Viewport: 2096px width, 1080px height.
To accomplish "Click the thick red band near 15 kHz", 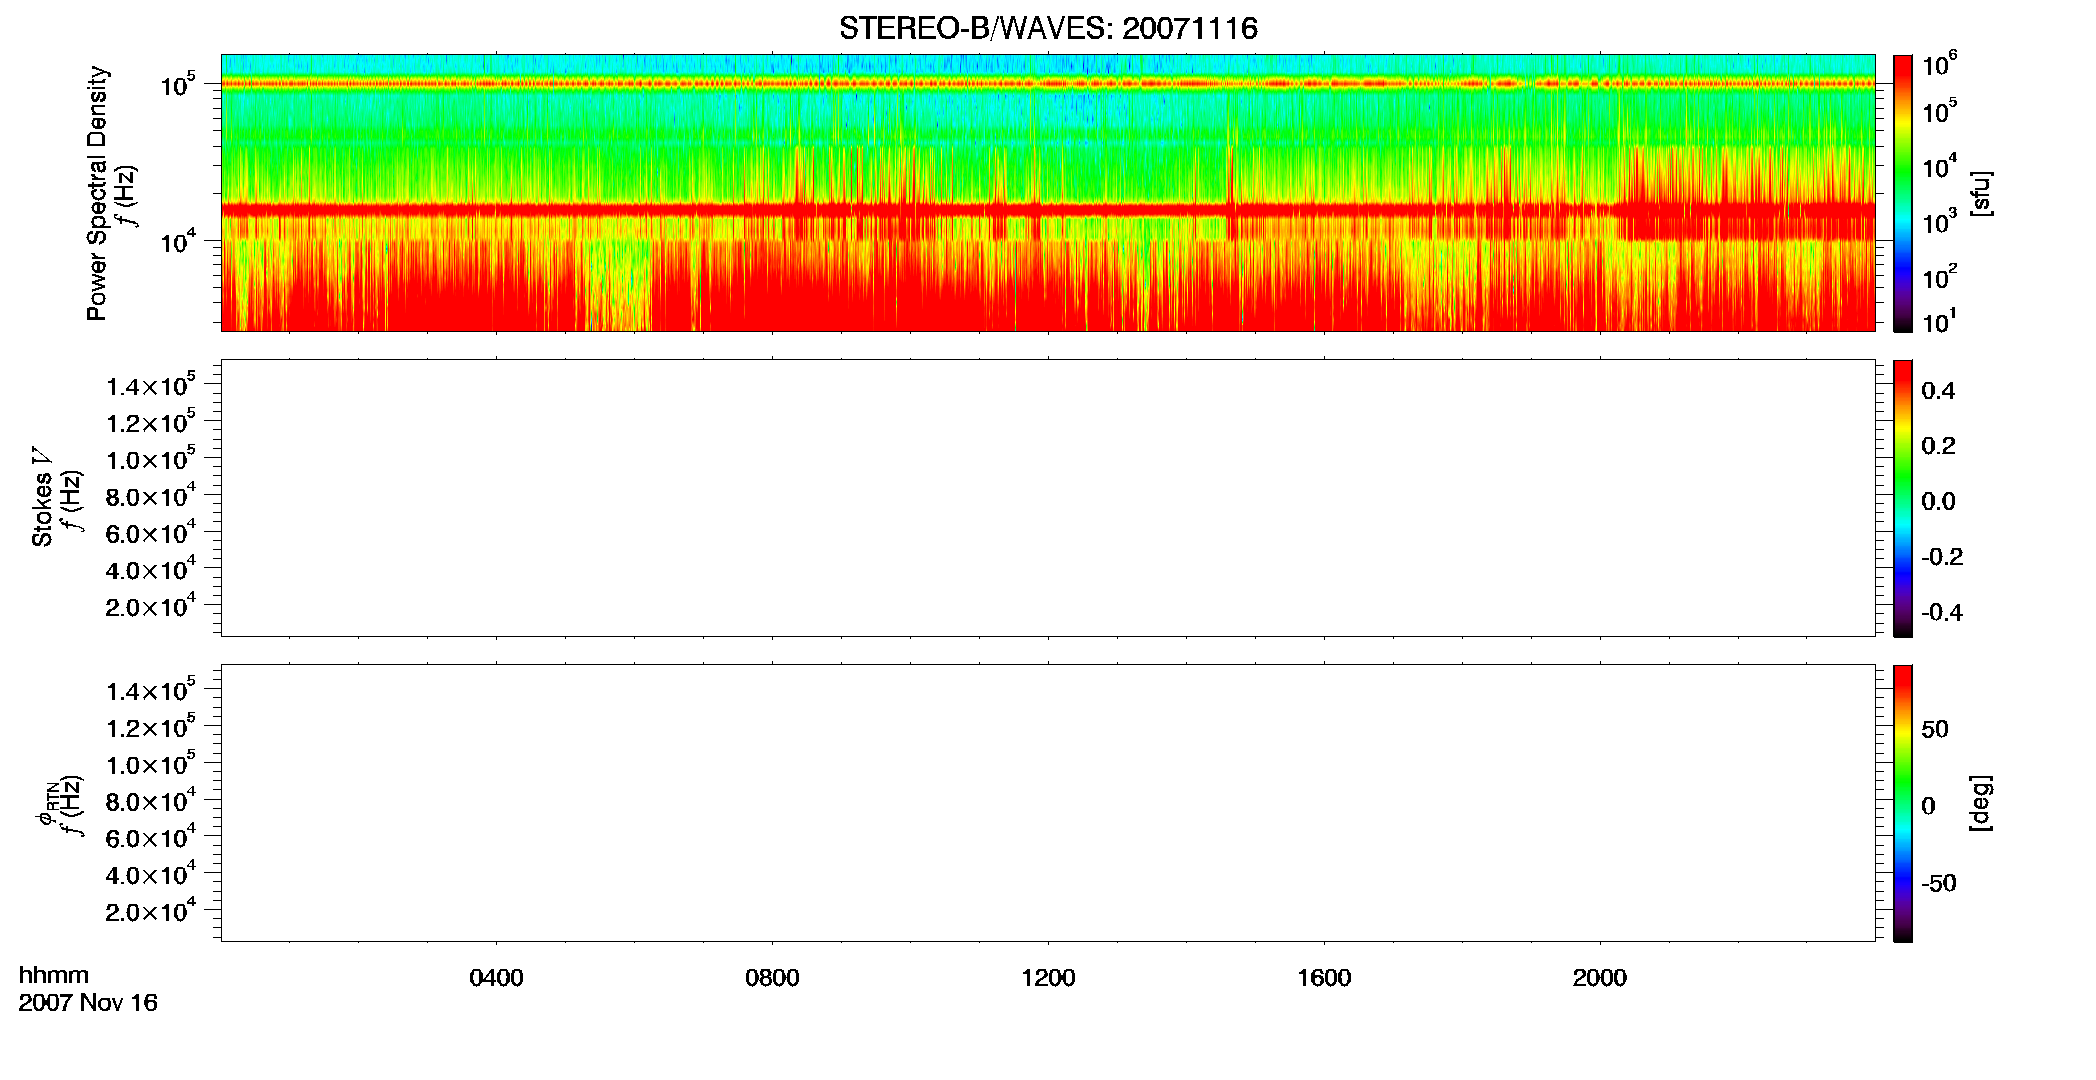I will point(1048,210).
